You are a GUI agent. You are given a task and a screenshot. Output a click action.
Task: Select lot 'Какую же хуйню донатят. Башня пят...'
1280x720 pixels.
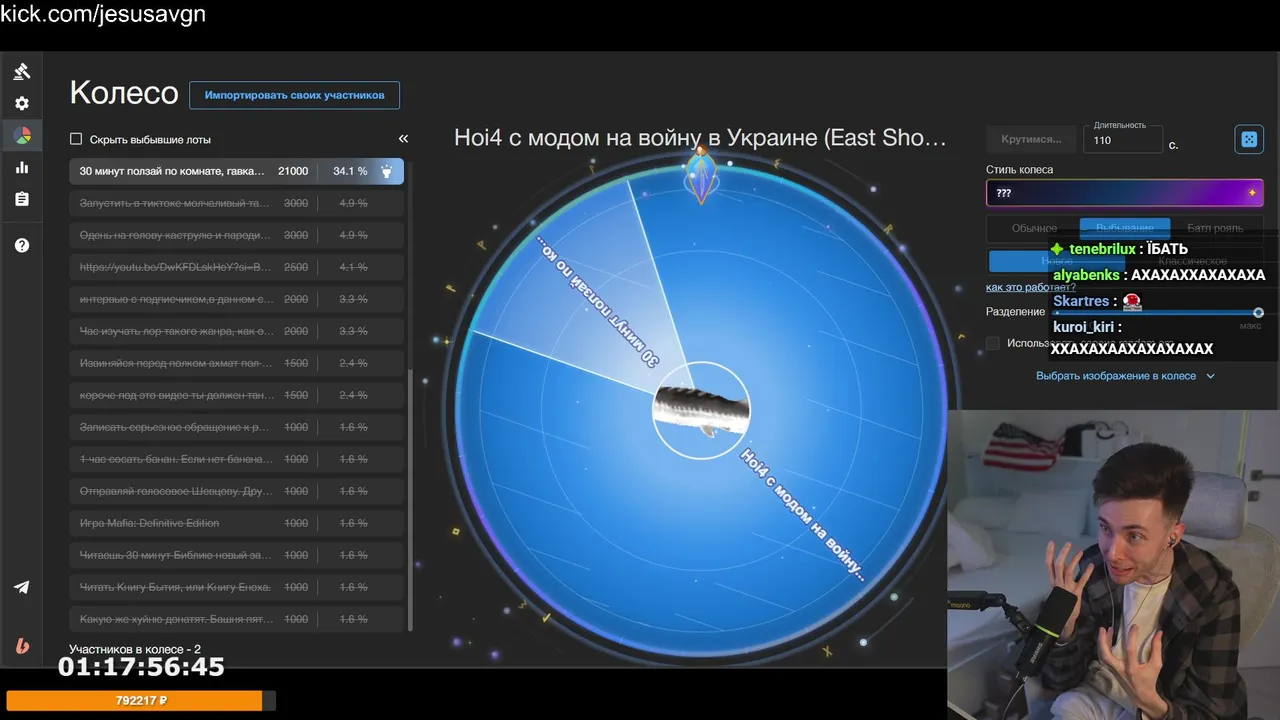(x=237, y=619)
